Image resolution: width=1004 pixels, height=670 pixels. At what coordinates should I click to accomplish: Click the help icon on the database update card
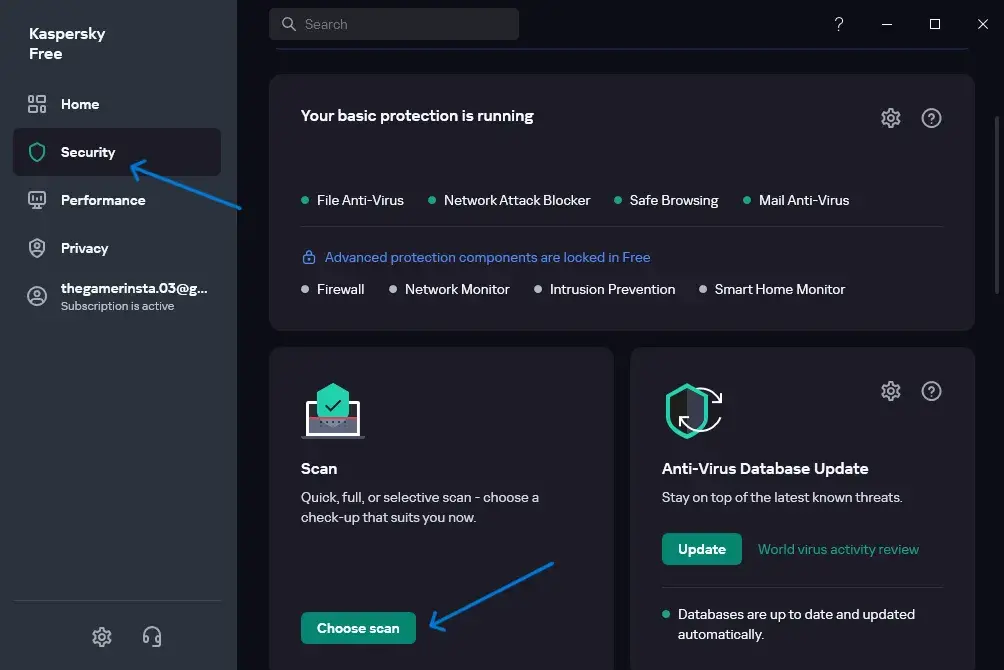pyautogui.click(x=931, y=391)
